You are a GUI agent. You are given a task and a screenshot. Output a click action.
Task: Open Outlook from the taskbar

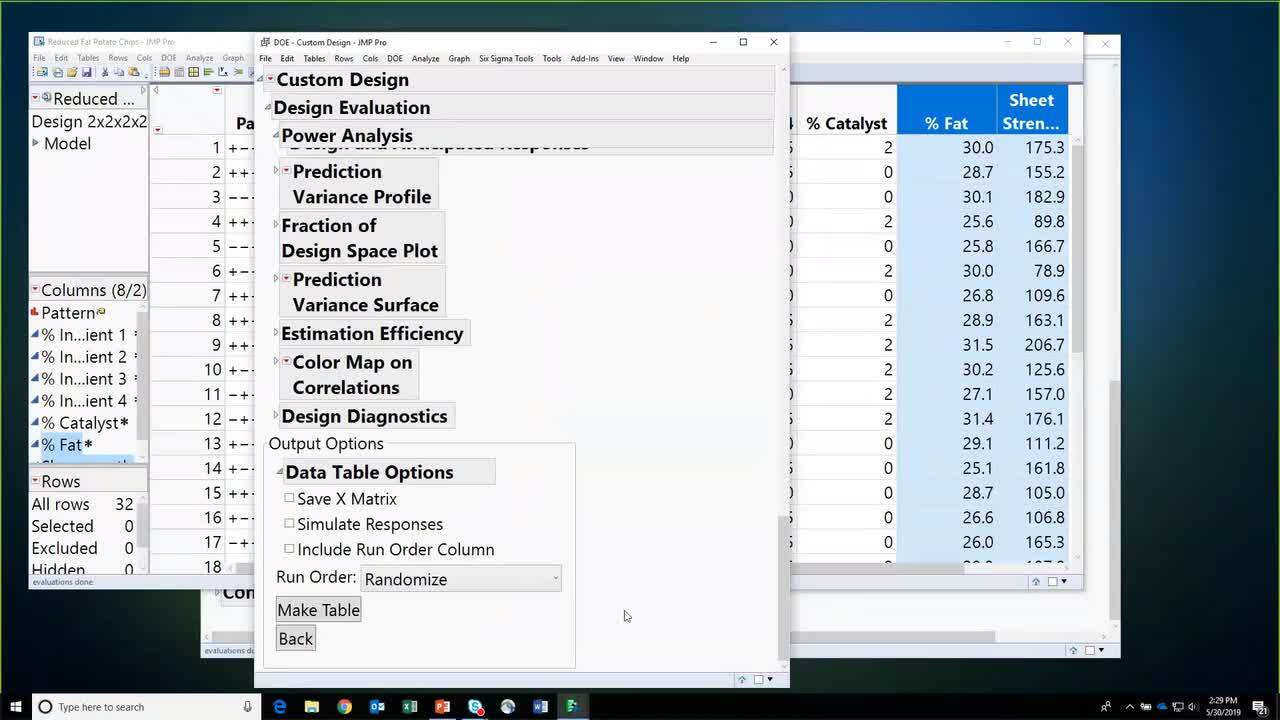coord(377,707)
